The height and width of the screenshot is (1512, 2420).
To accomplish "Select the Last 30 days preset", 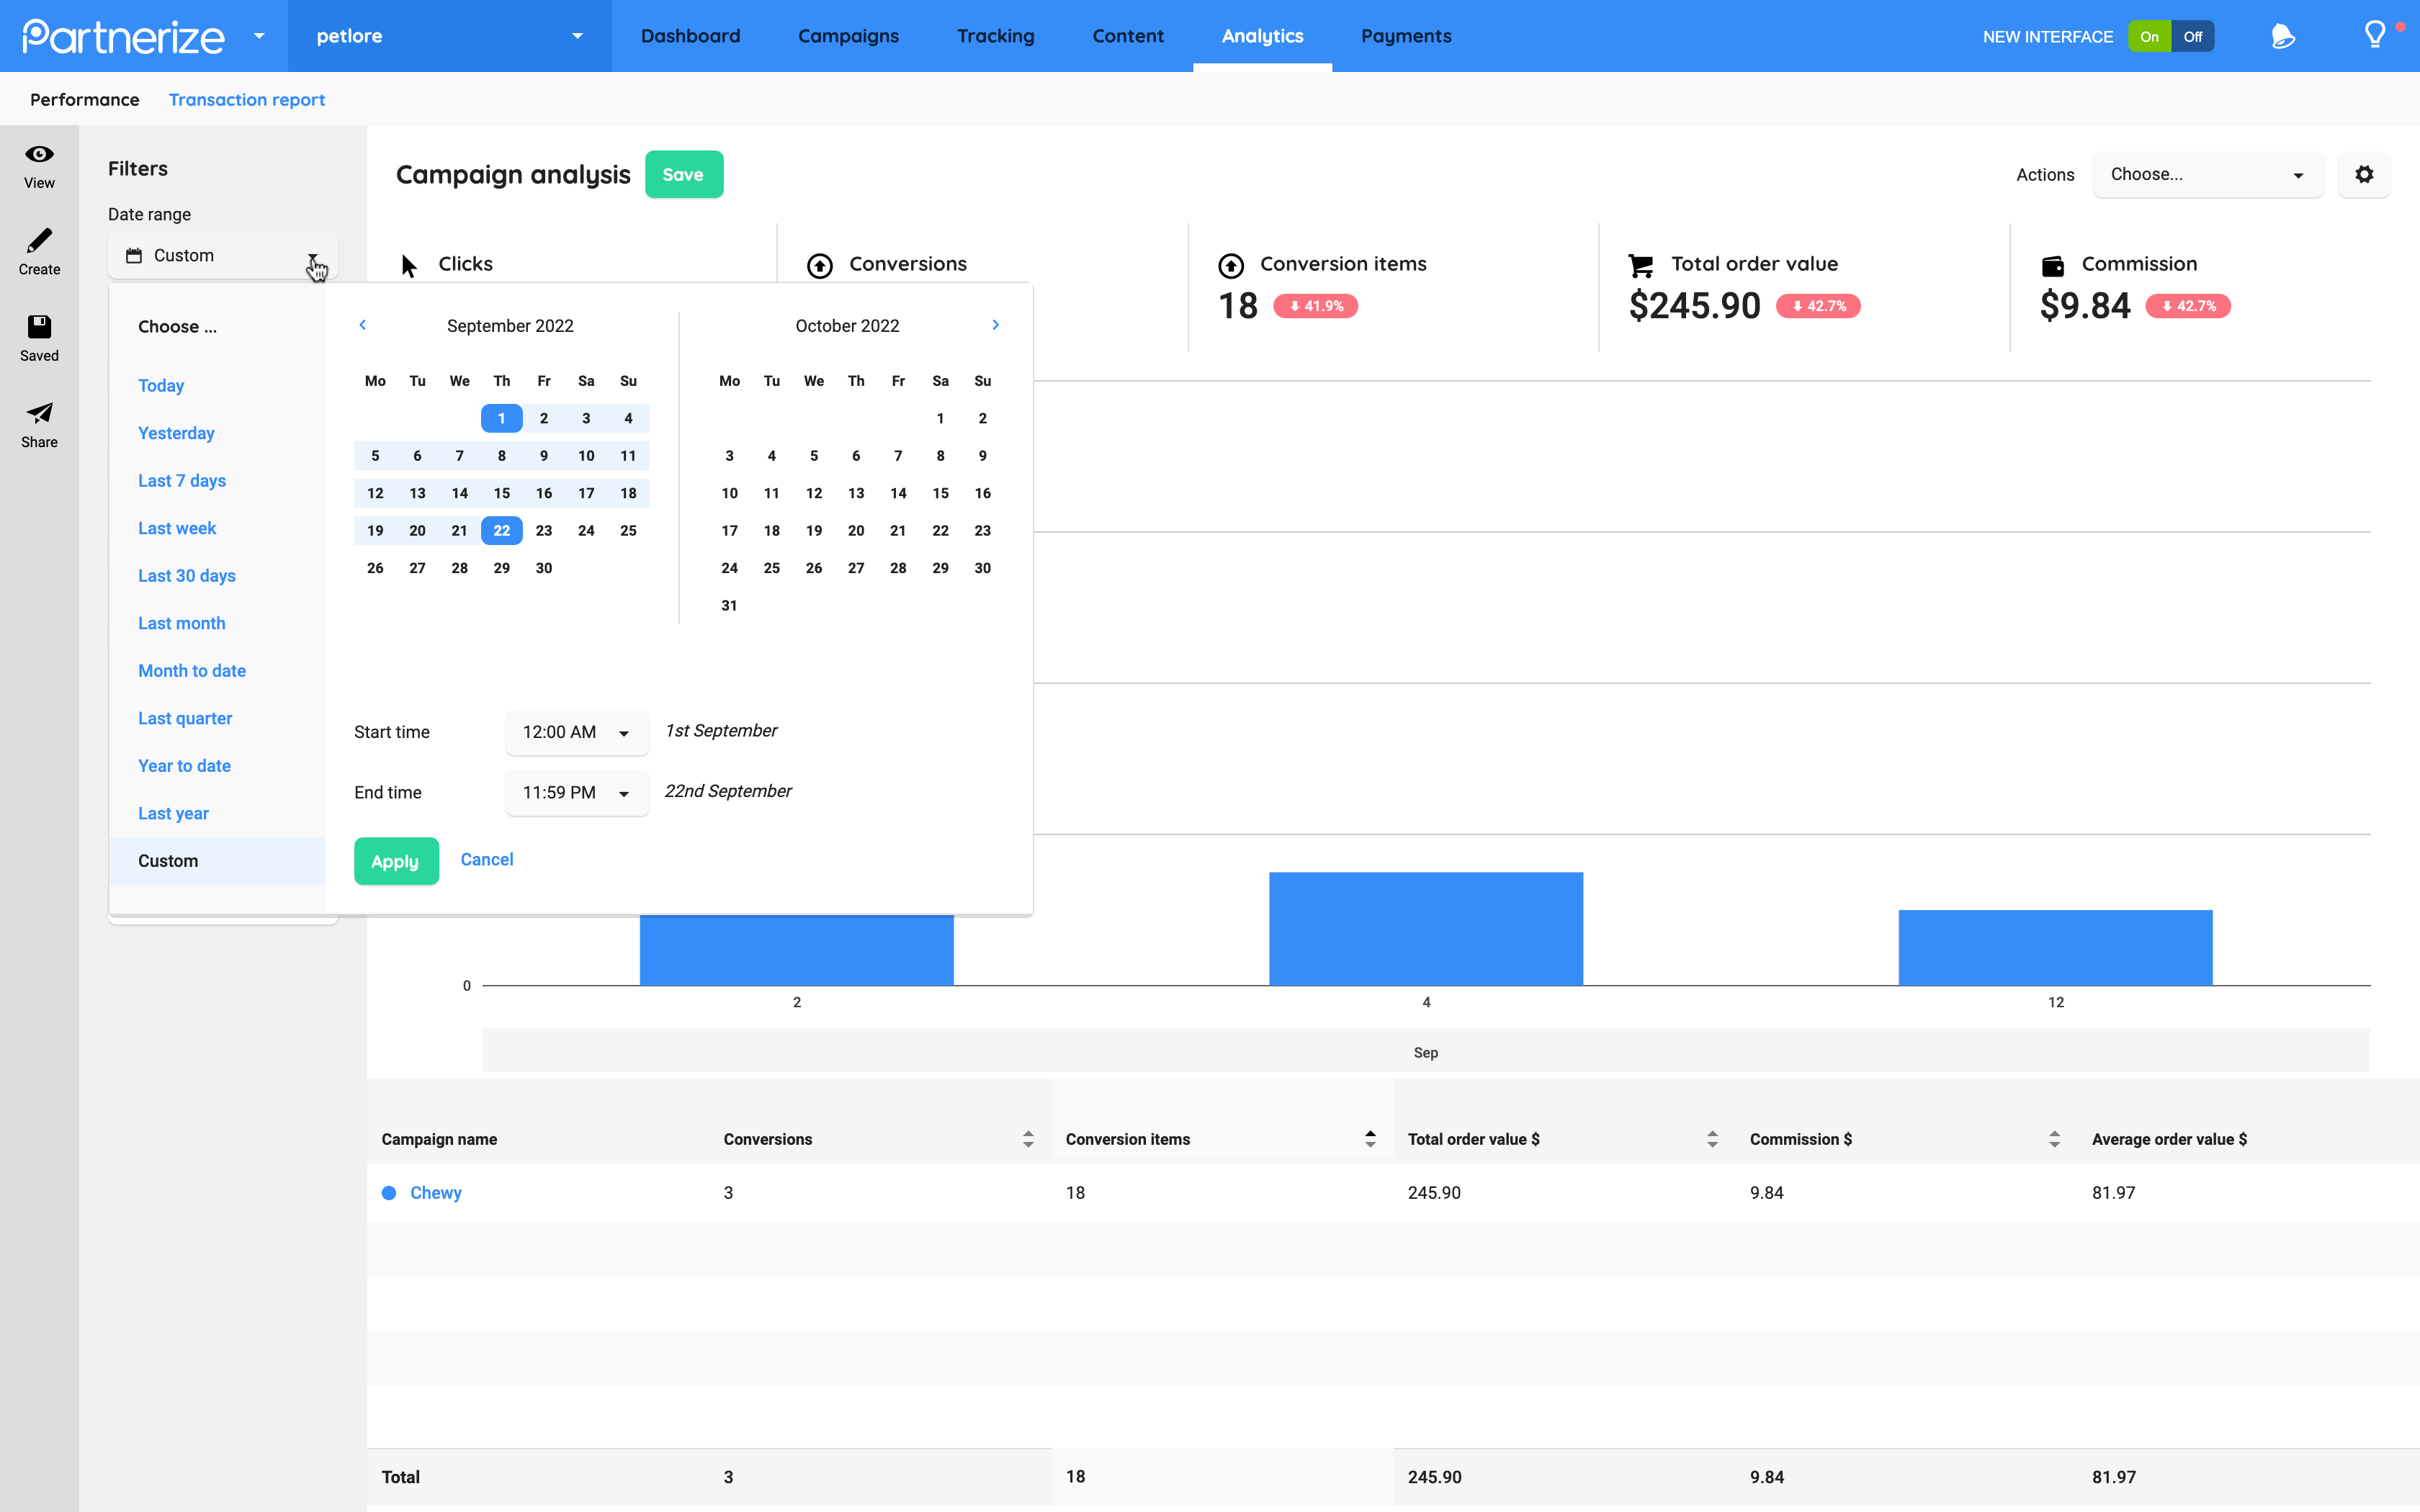I will pyautogui.click(x=187, y=576).
